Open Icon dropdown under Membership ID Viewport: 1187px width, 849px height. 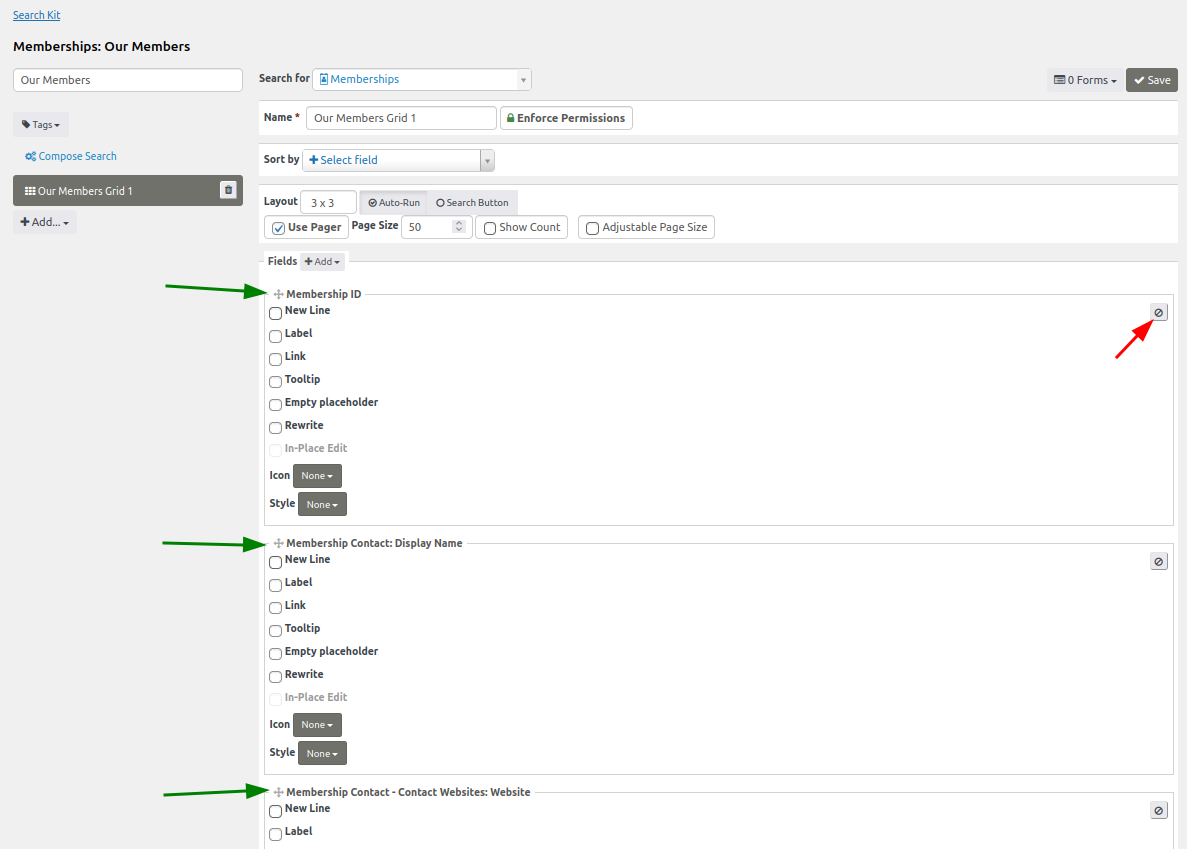317,476
